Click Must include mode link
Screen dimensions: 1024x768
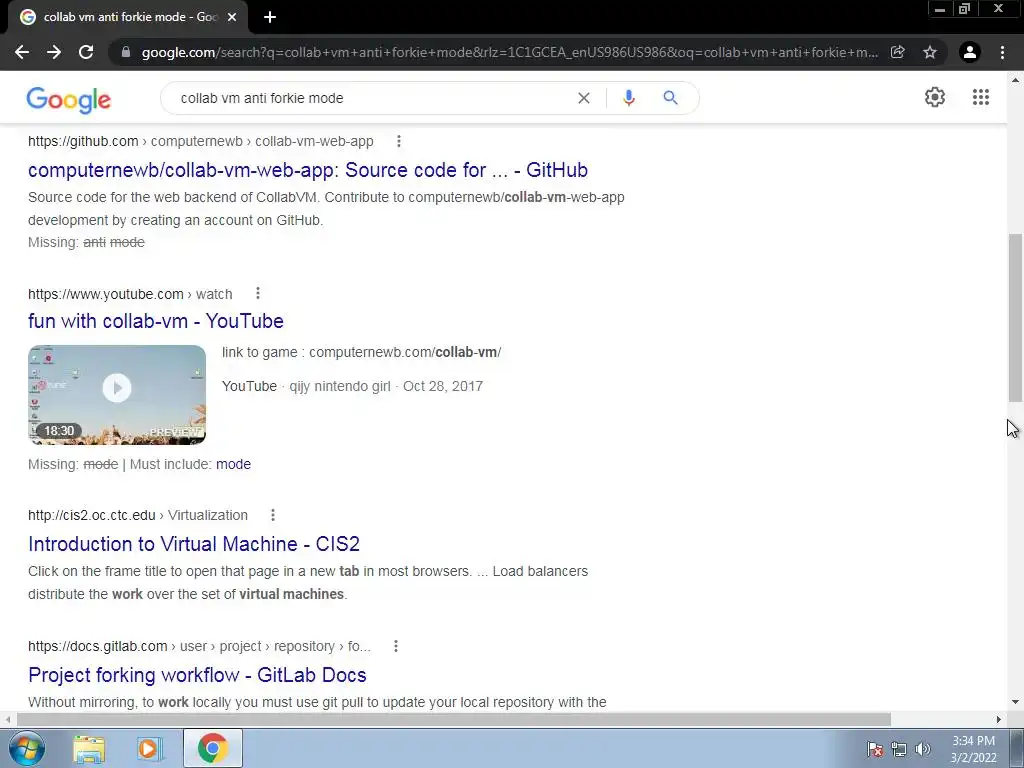pos(233,464)
